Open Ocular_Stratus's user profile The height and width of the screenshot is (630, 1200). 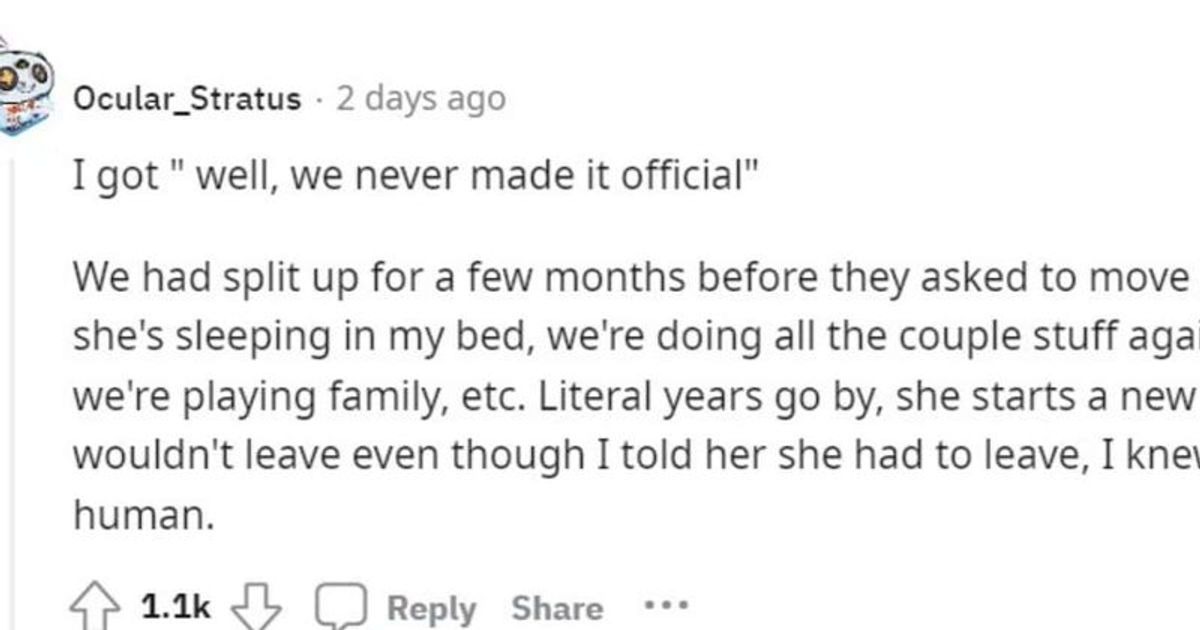(190, 98)
